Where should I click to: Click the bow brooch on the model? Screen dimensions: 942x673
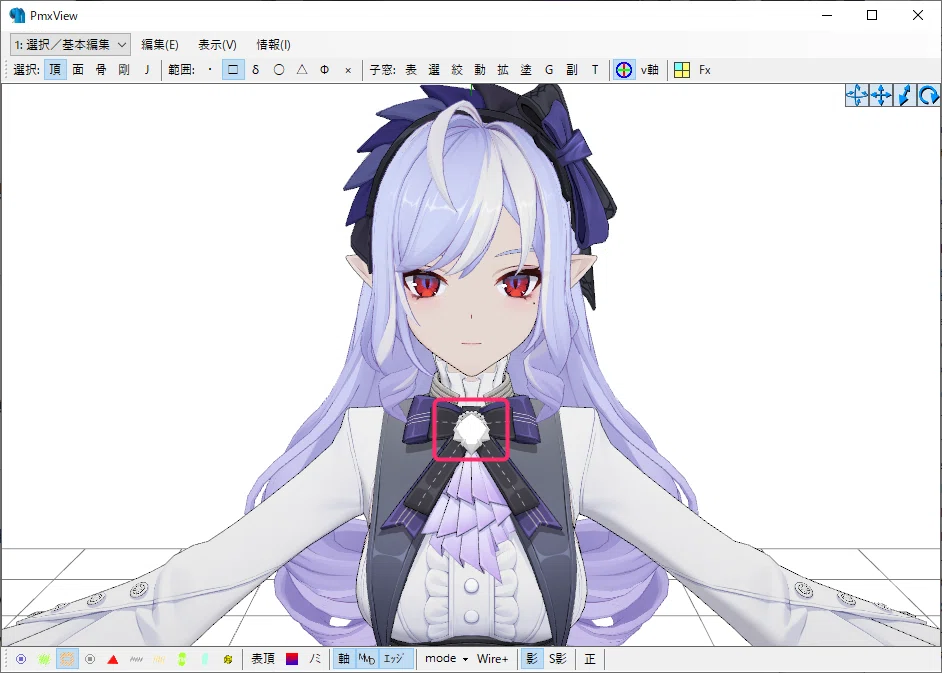tap(471, 430)
